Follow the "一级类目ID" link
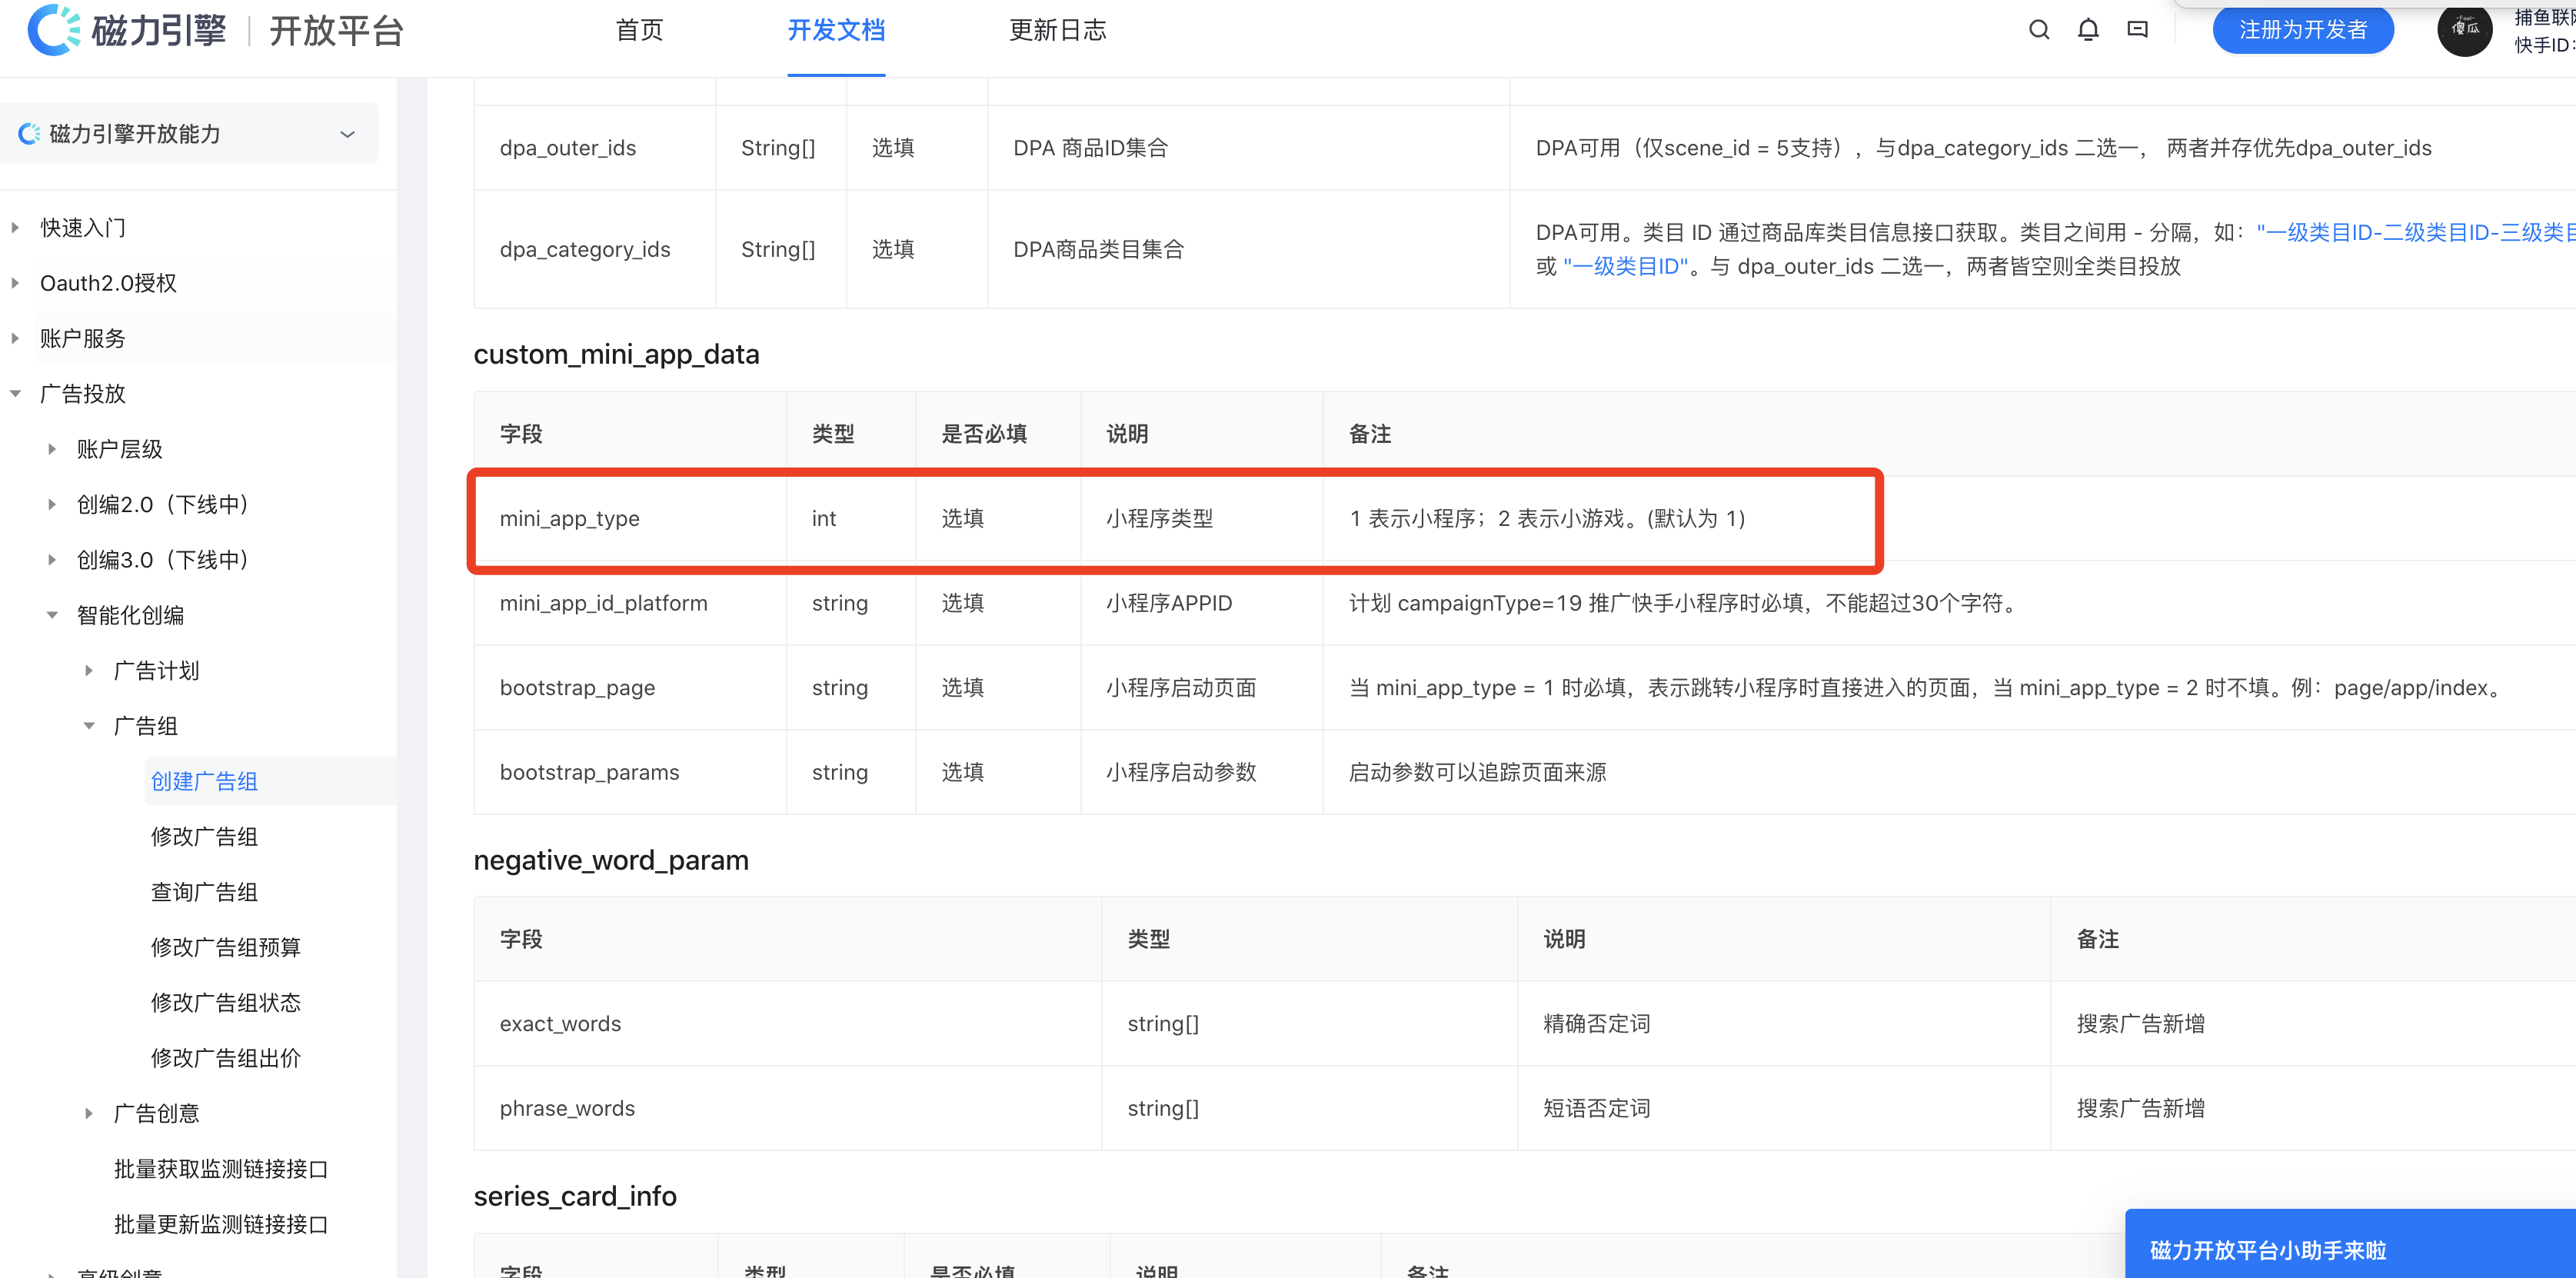Screen dimensions: 2576x1278 pos(1625,266)
